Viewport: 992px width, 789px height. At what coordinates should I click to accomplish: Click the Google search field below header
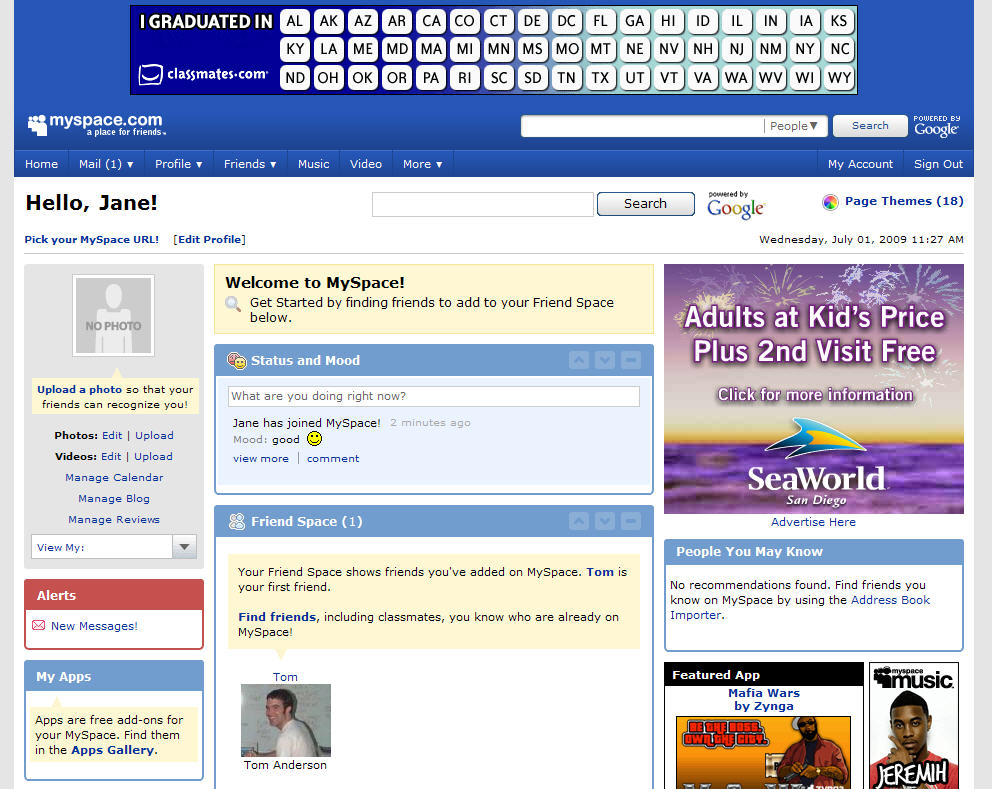pyautogui.click(x=483, y=204)
